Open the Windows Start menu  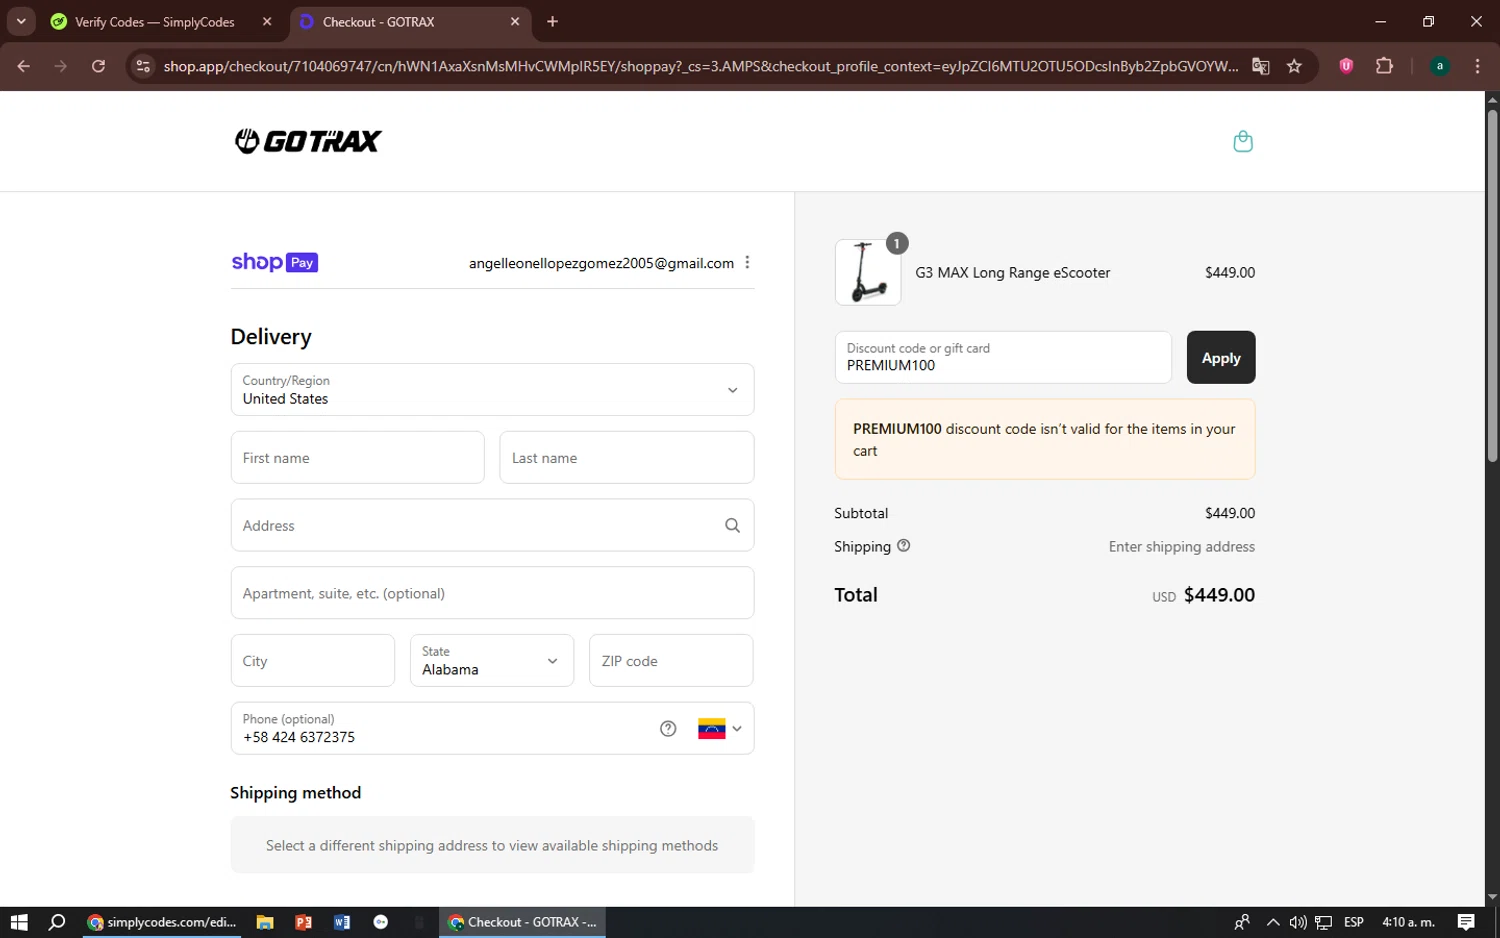coord(19,922)
